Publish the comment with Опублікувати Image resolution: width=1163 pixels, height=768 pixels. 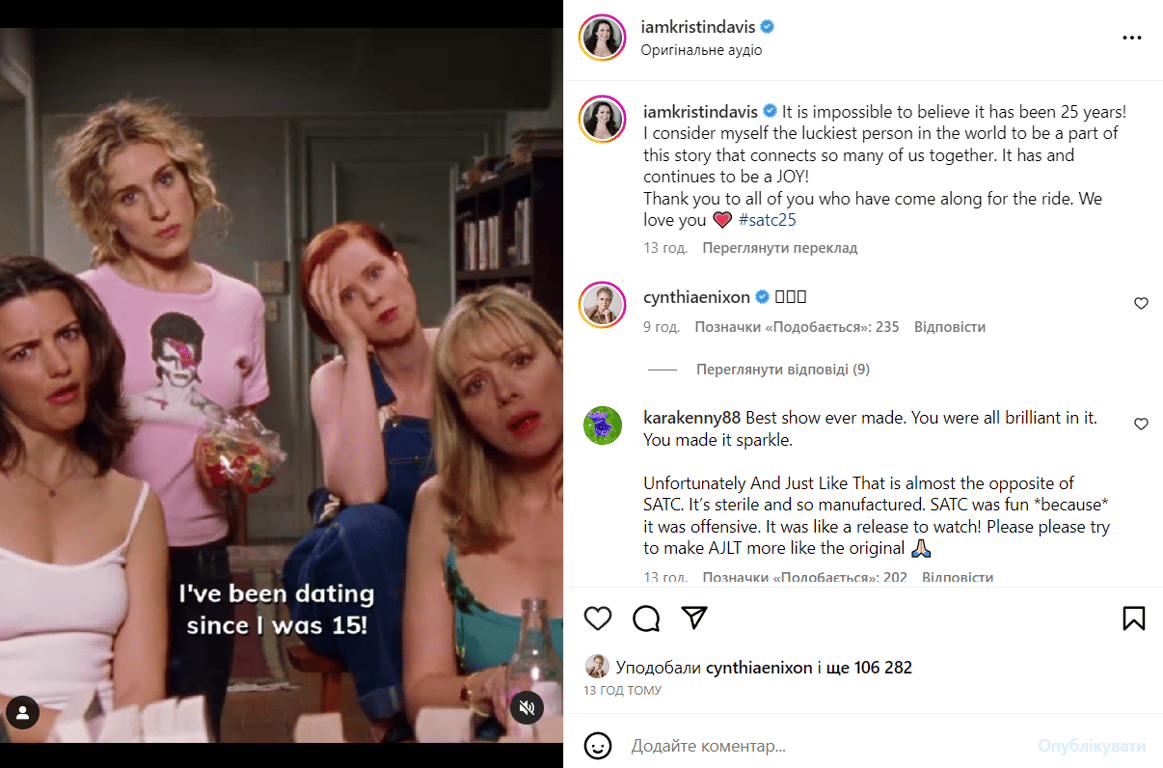click(1091, 746)
